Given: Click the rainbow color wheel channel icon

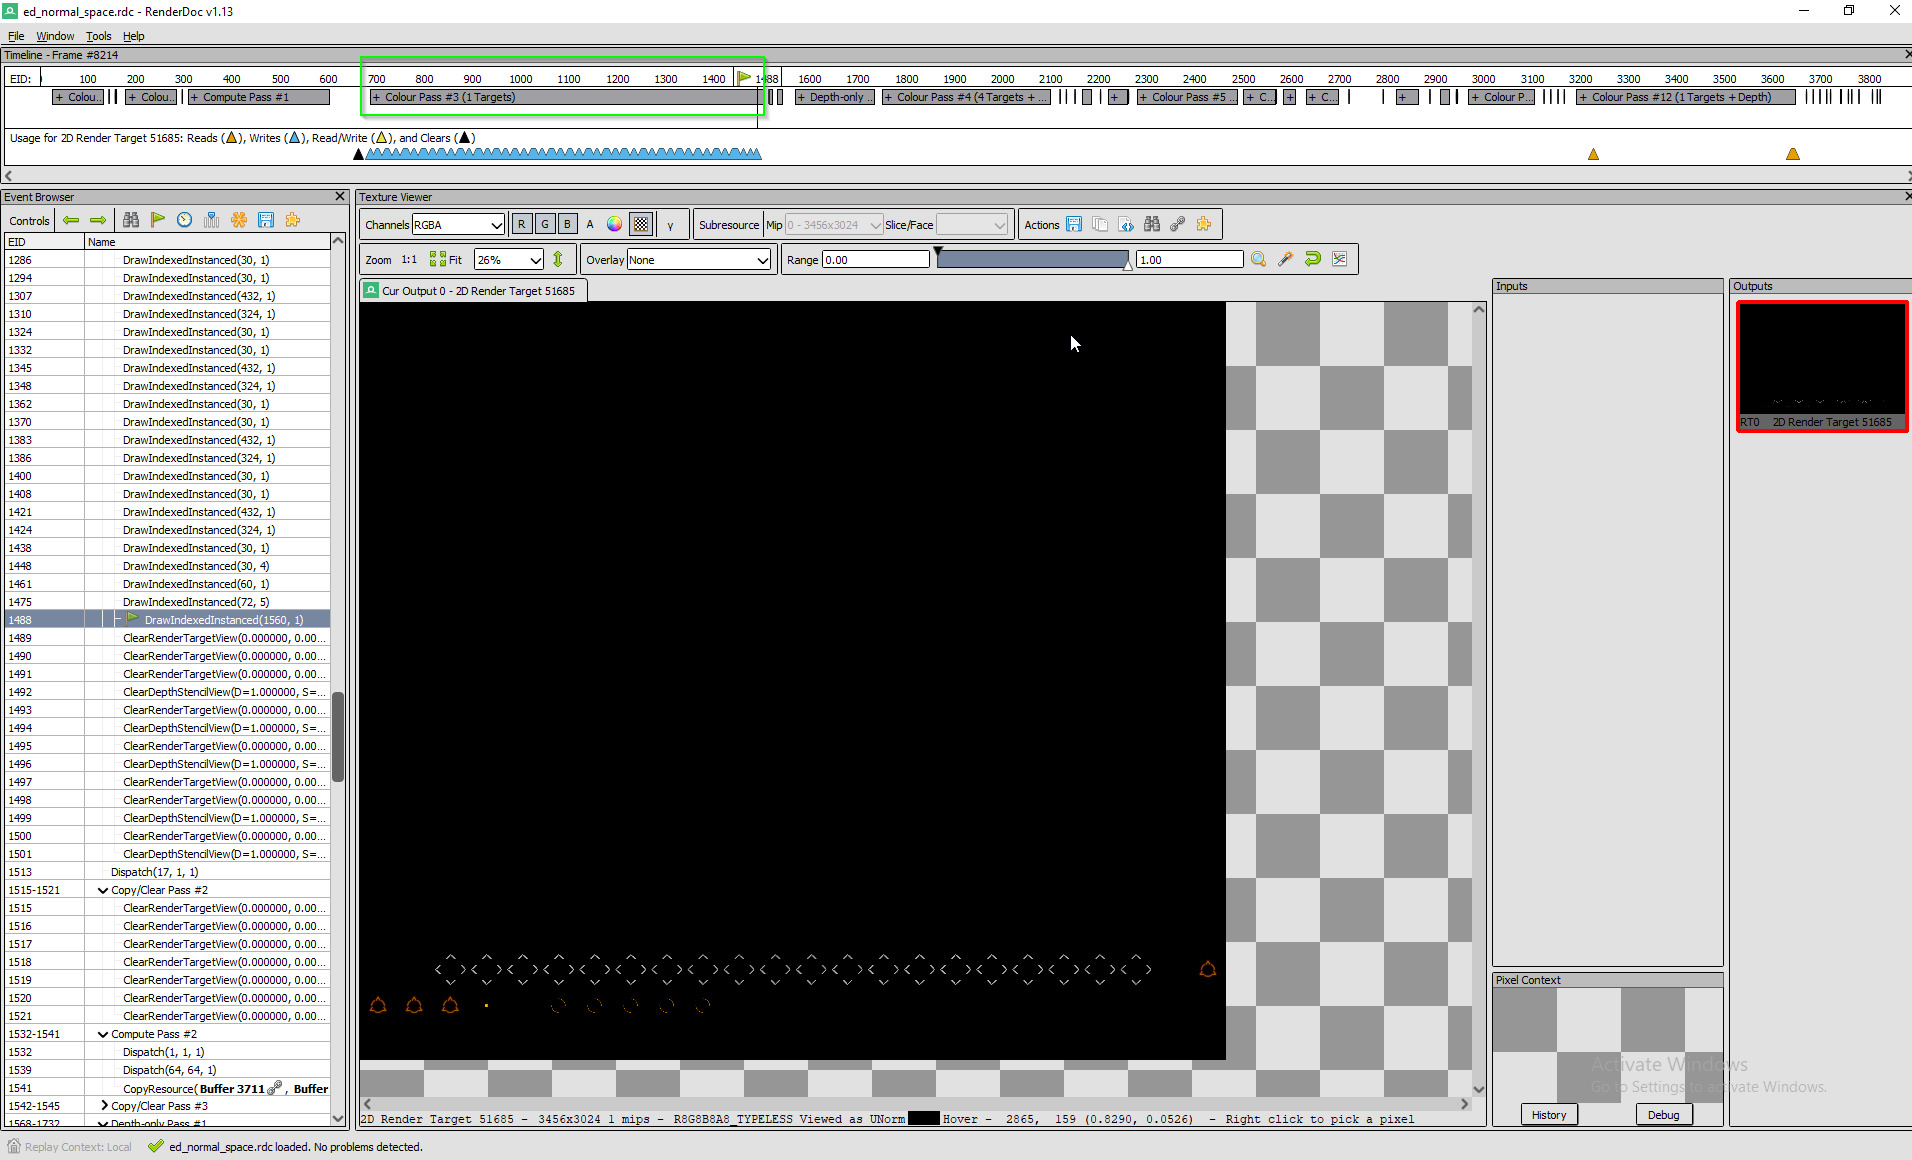Looking at the screenshot, I should pos(614,224).
